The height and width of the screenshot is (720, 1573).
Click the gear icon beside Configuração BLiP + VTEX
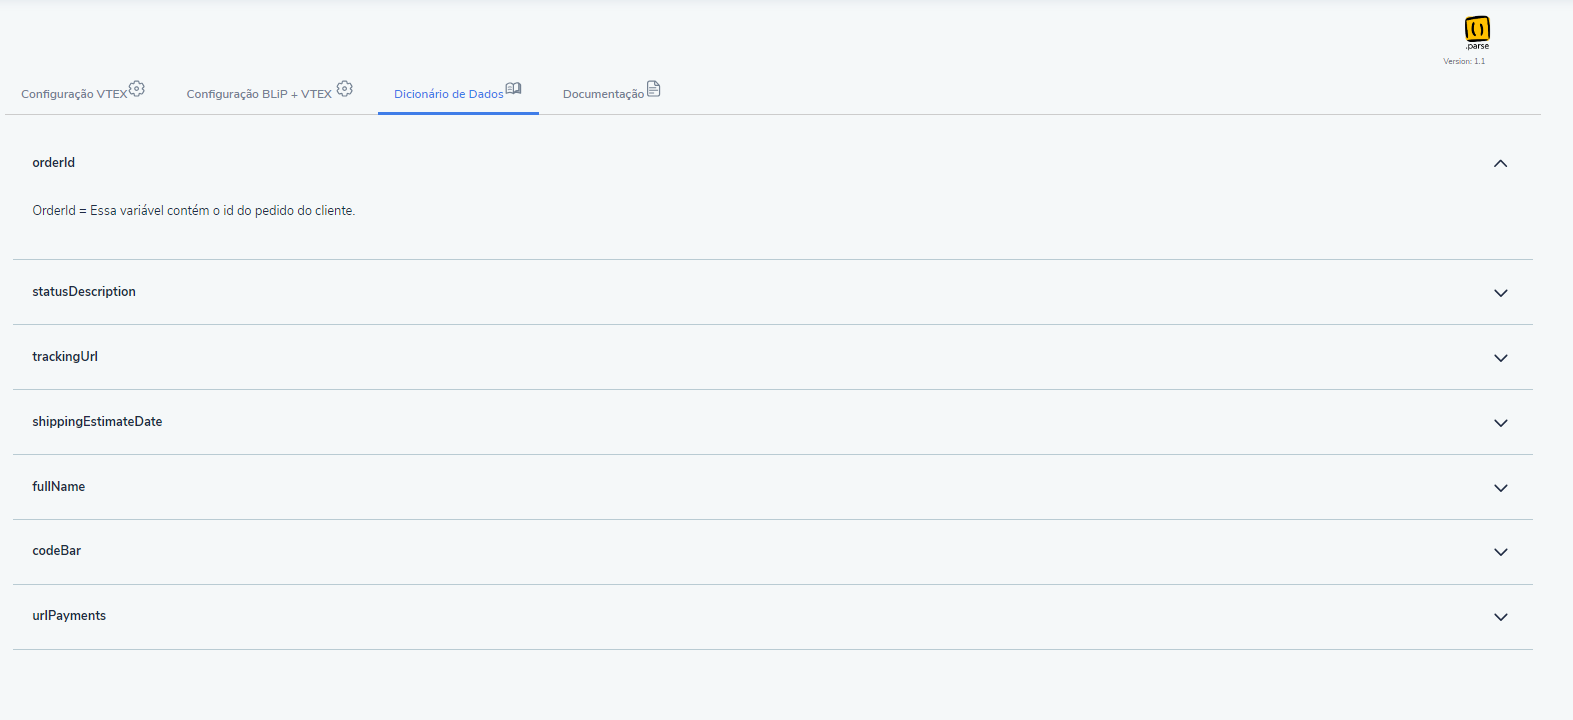[345, 89]
